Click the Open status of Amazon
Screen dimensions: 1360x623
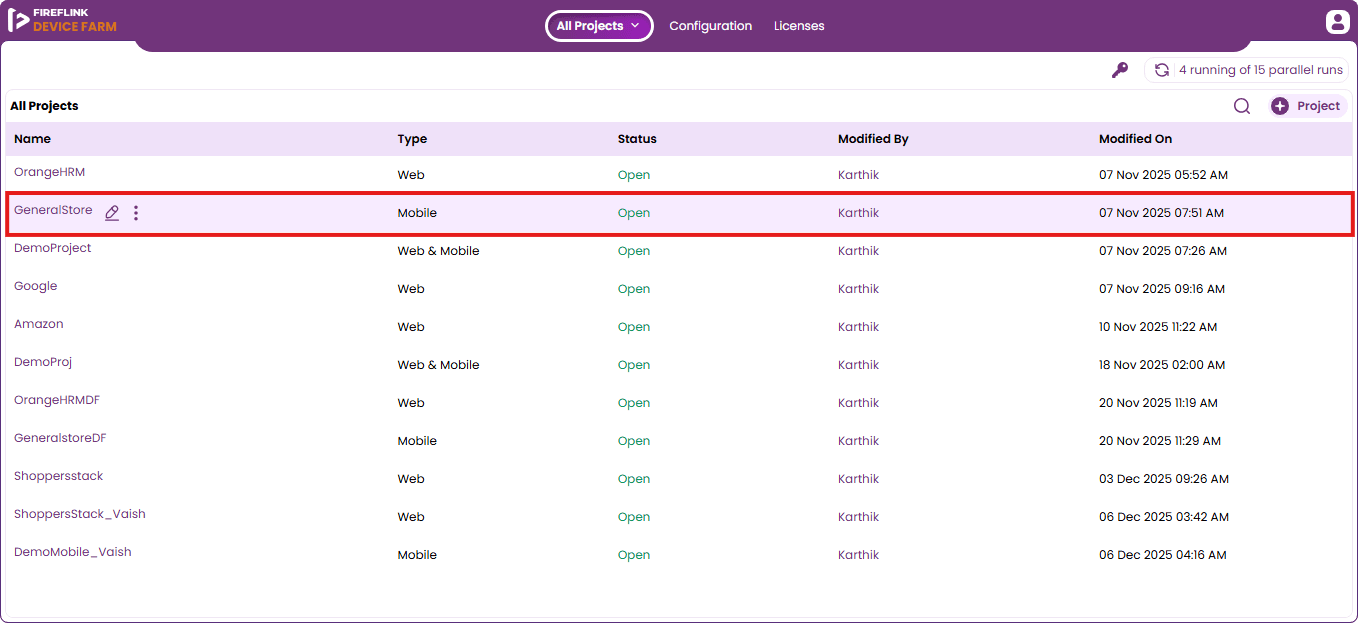(x=634, y=327)
